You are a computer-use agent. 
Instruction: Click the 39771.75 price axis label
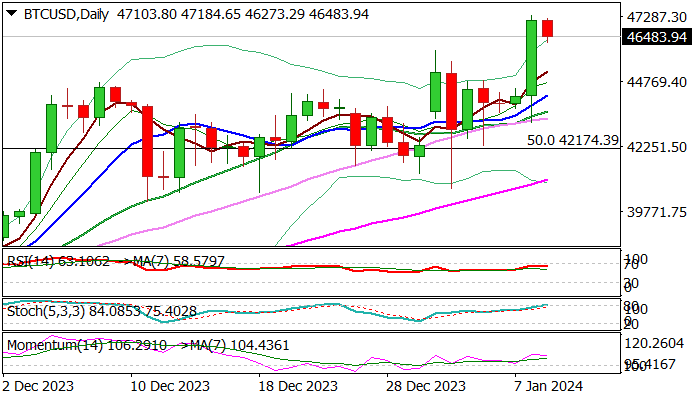pos(656,212)
